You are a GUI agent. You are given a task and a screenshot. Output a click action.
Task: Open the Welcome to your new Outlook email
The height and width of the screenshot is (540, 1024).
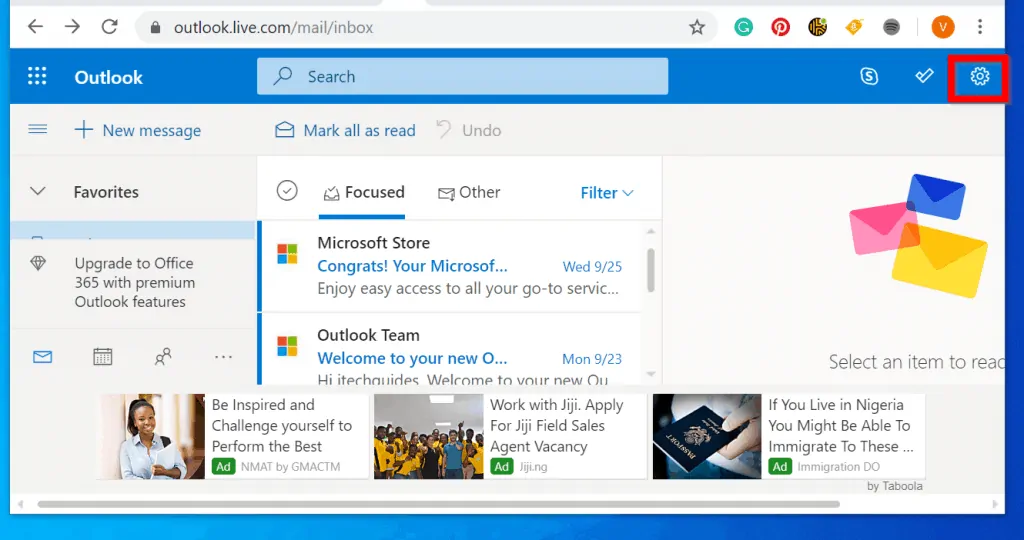tap(451, 349)
